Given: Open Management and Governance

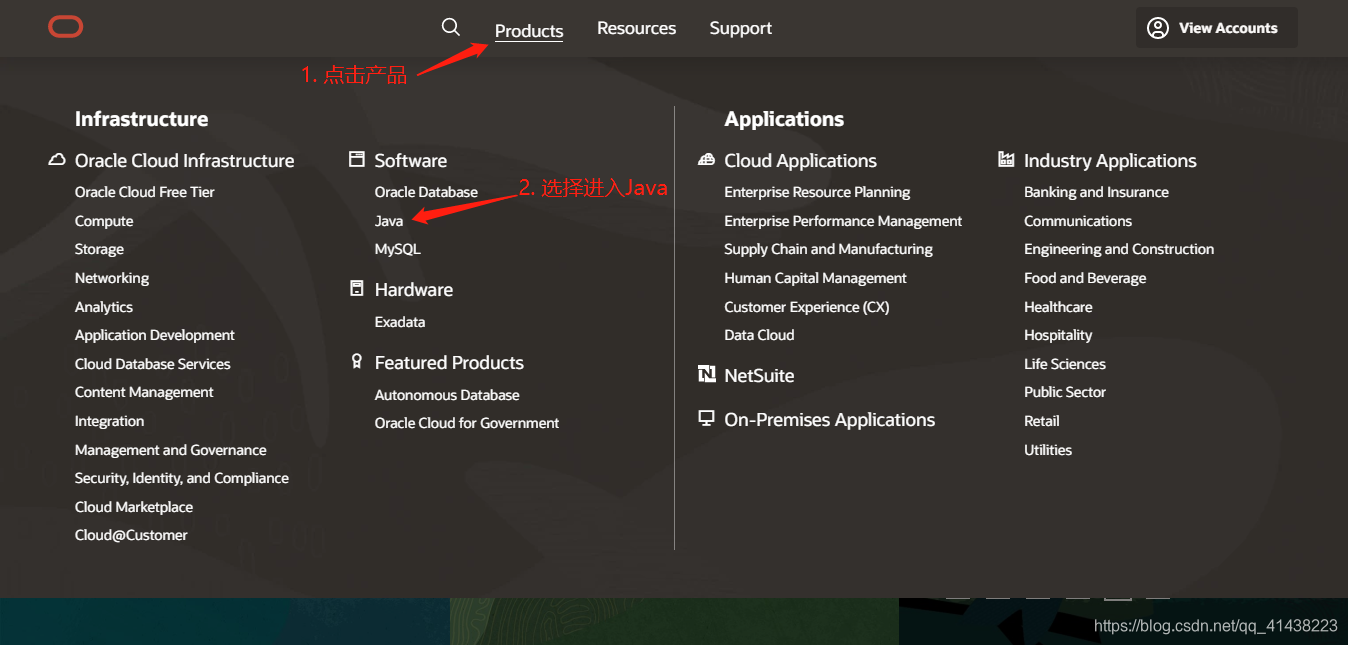Looking at the screenshot, I should click(171, 450).
